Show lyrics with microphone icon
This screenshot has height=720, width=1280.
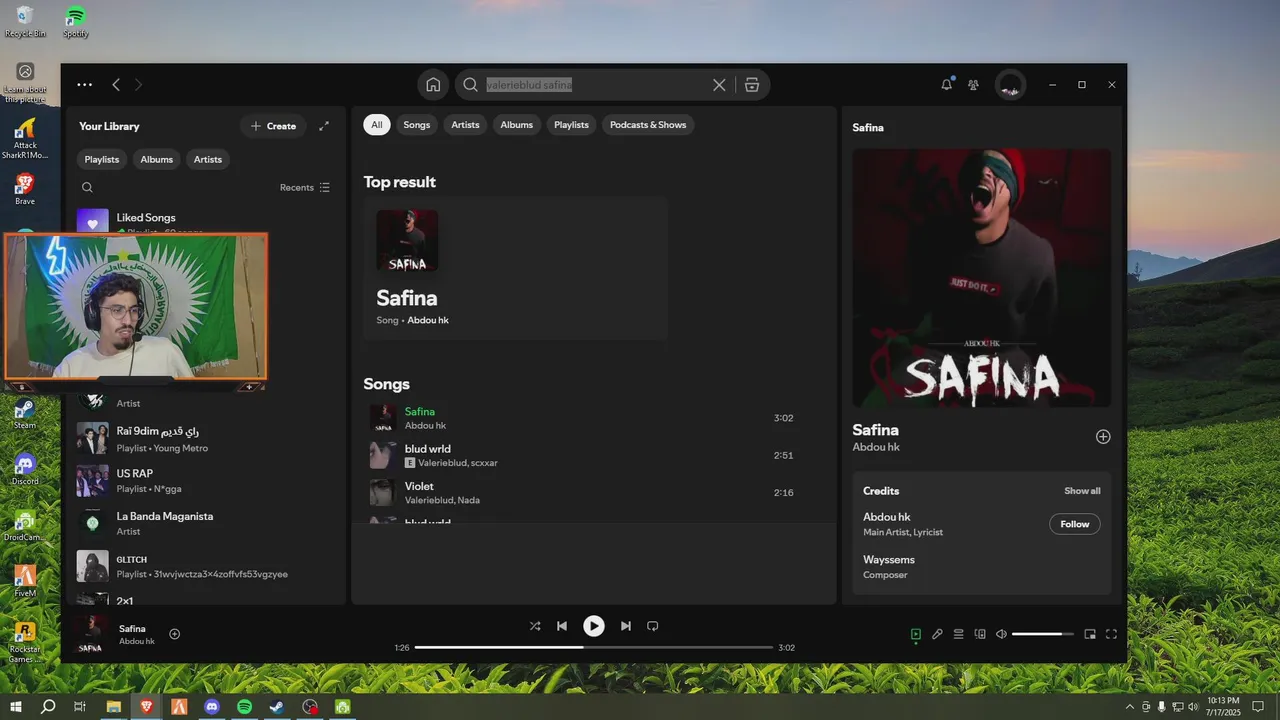click(937, 634)
